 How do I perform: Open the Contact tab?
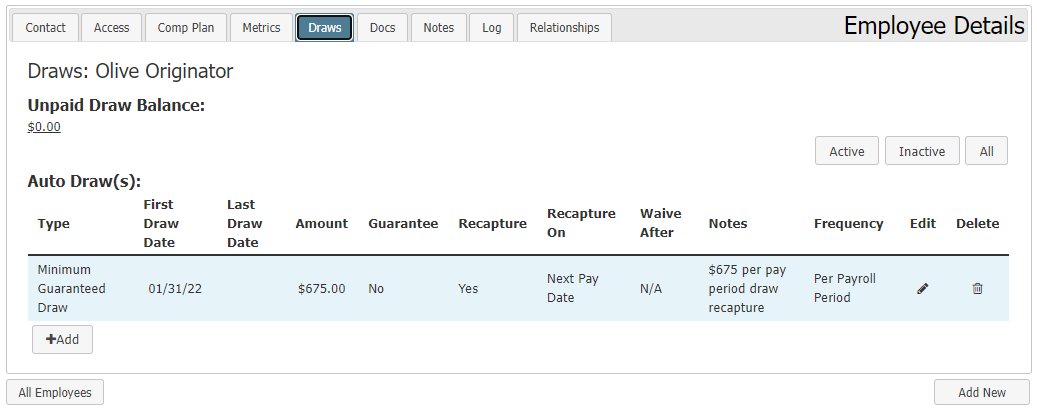click(45, 27)
